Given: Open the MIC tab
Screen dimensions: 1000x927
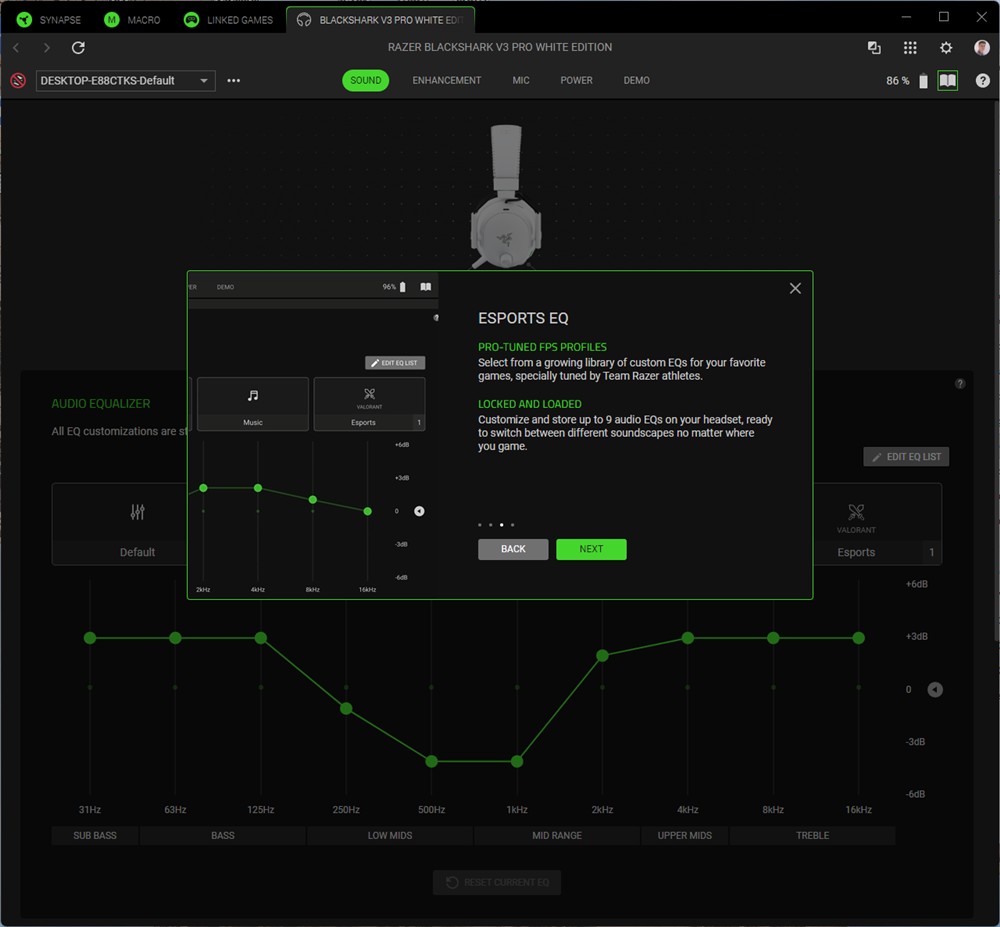Looking at the screenshot, I should (x=521, y=81).
